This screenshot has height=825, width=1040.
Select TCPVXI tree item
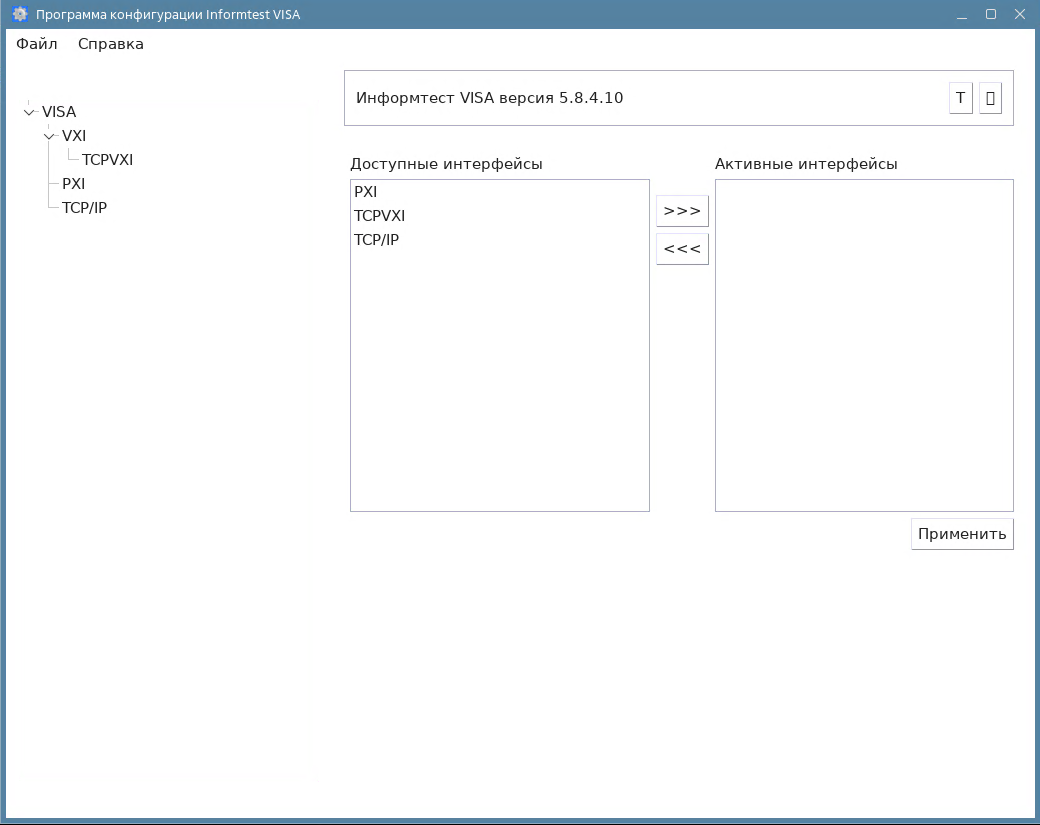107,160
